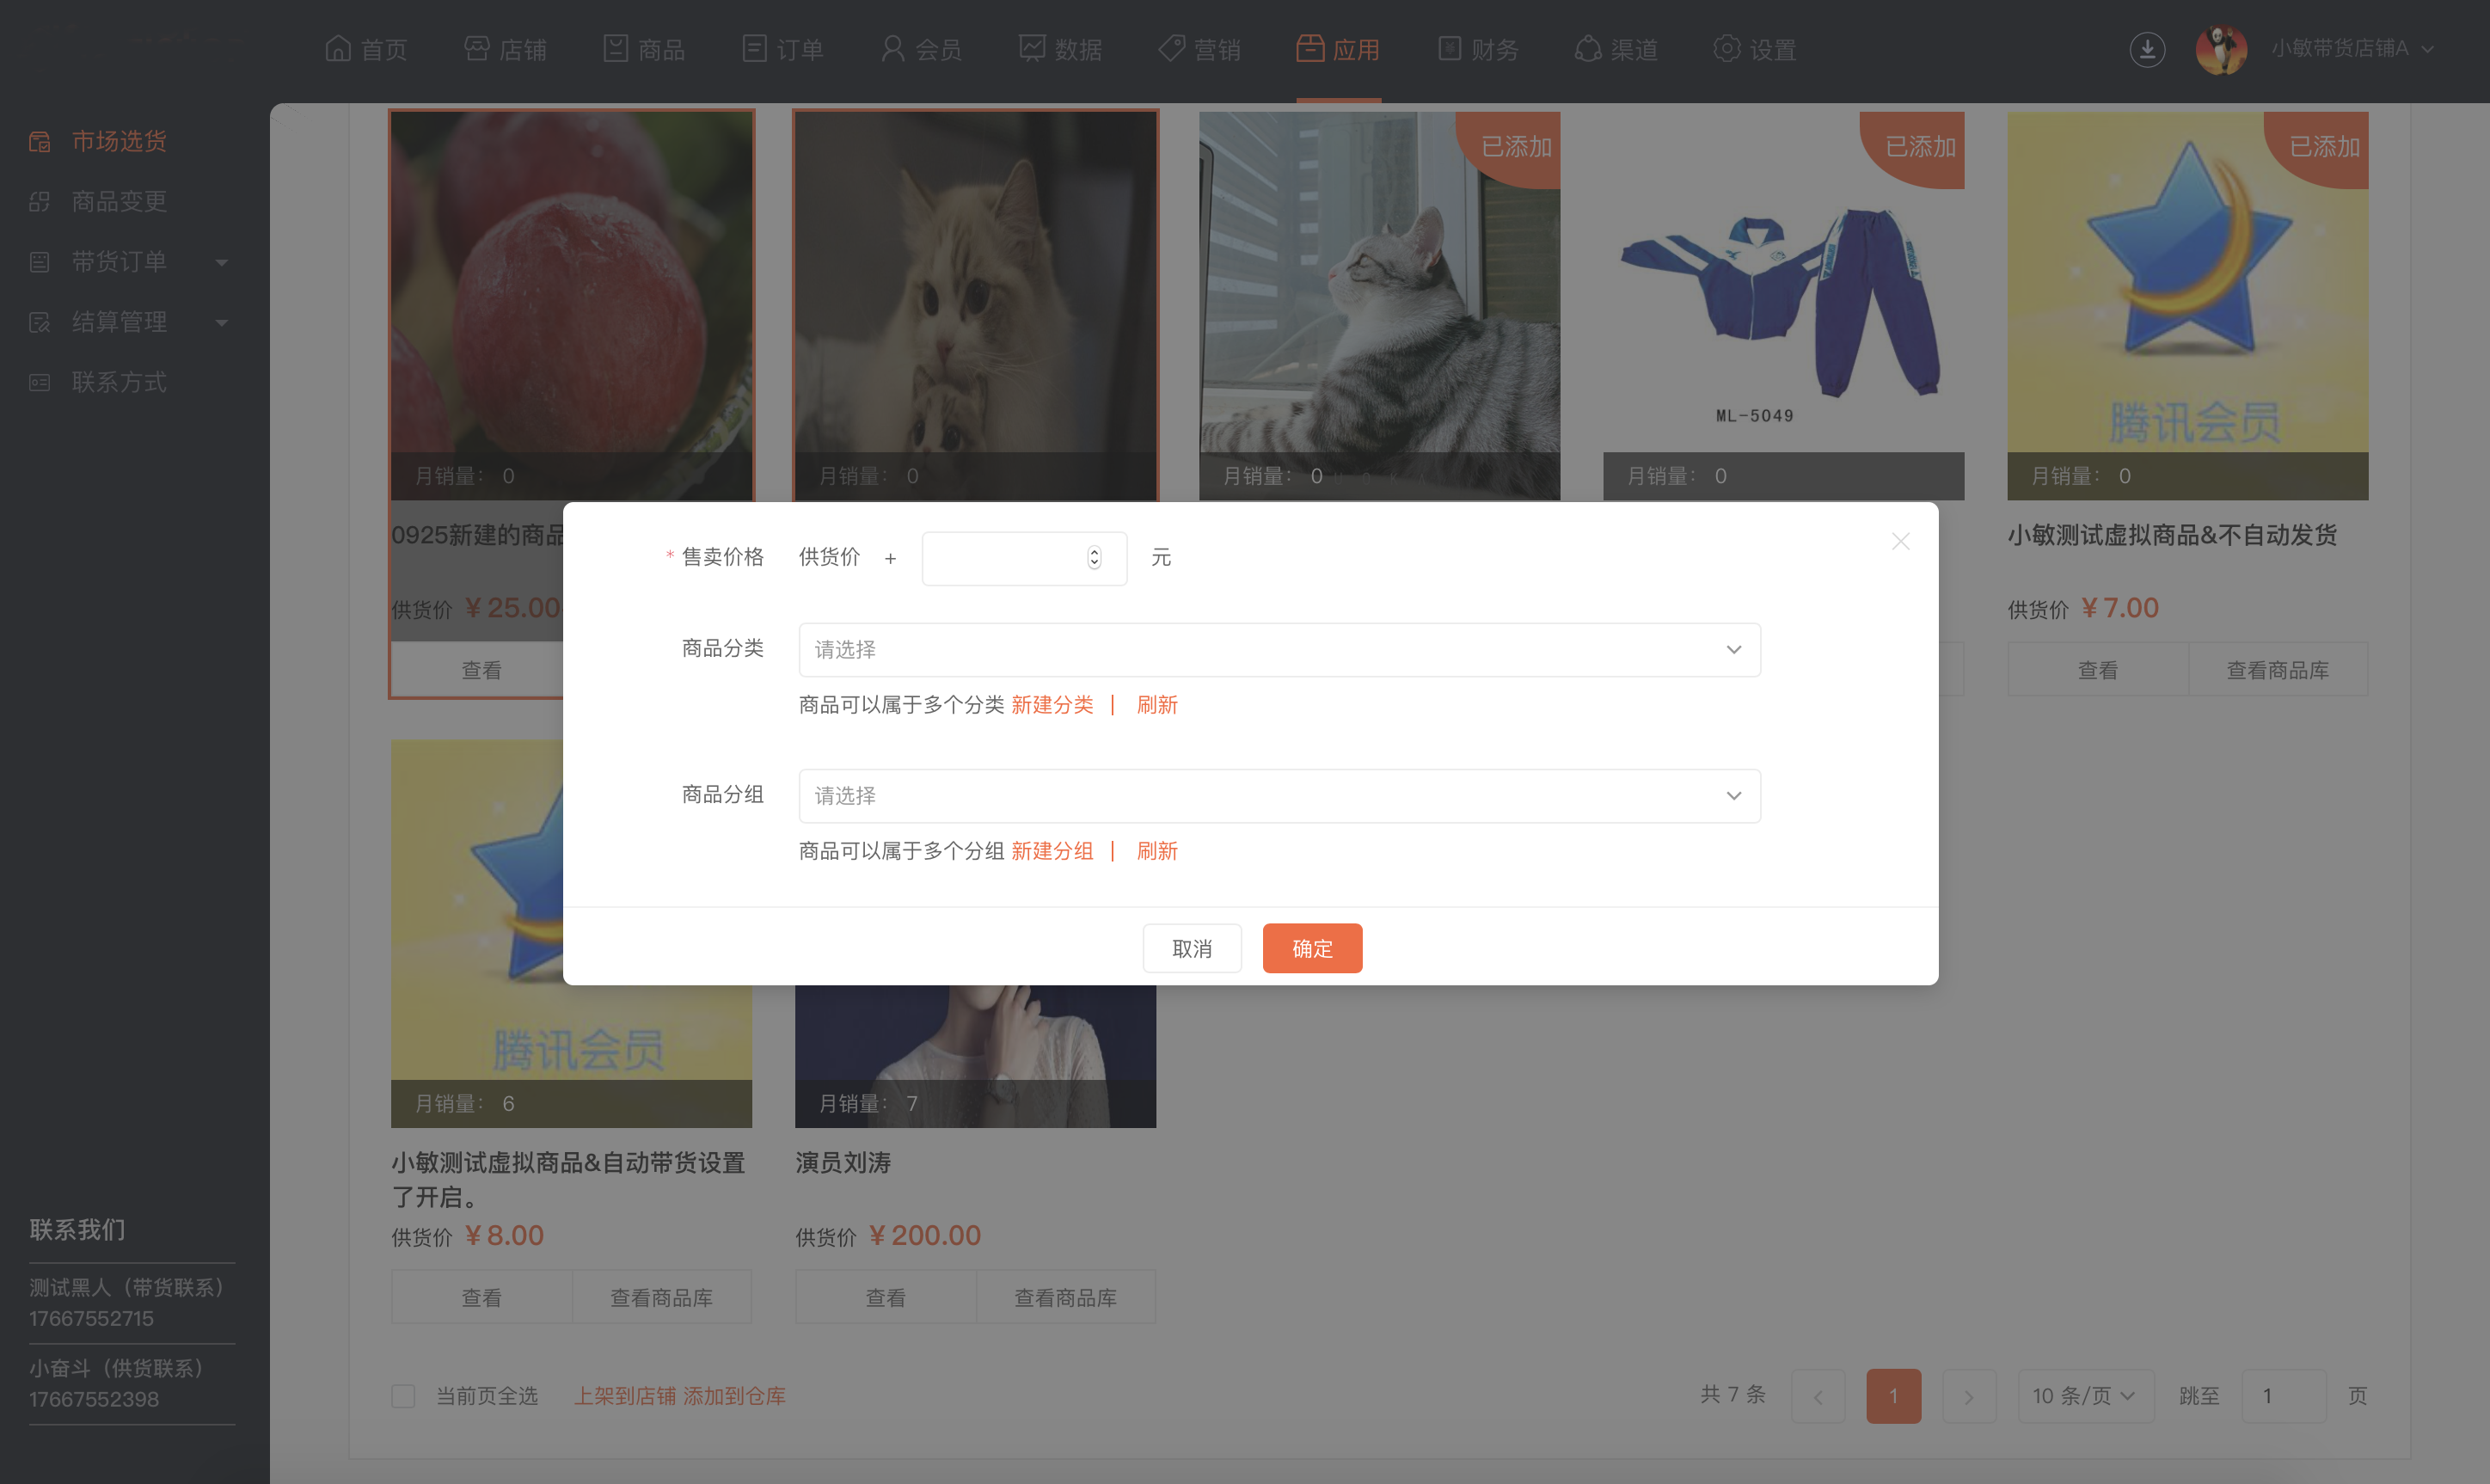This screenshot has width=2490, height=1484.
Task: Click 商品变更 icon in left sidebar
Action: (40, 202)
